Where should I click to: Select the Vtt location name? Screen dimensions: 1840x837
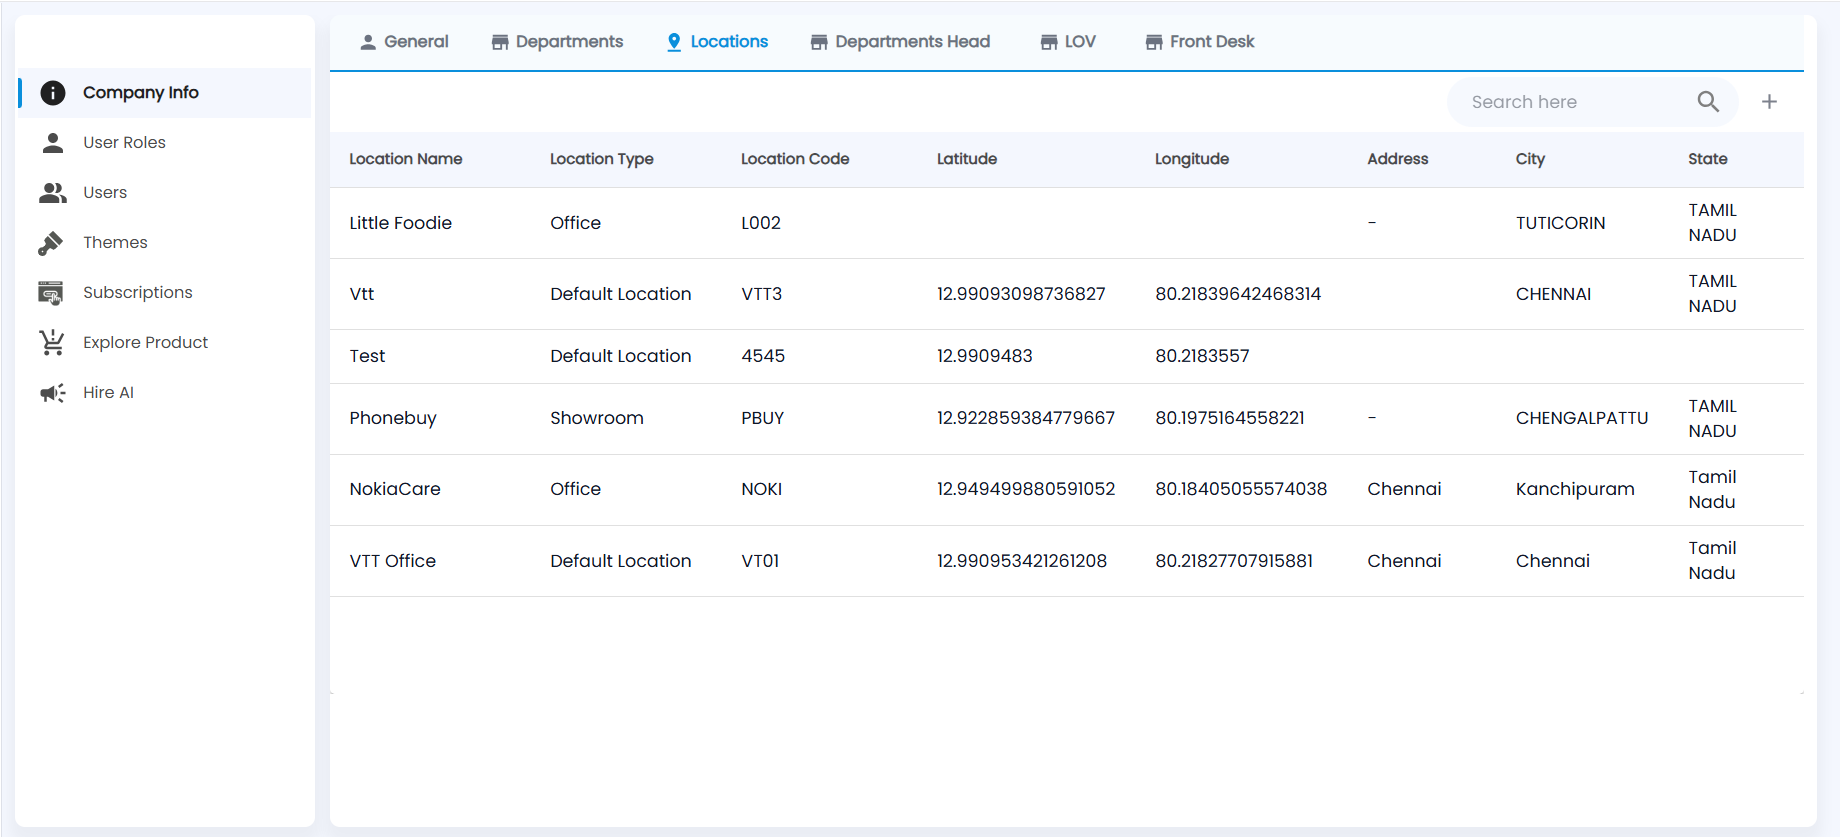click(x=362, y=294)
